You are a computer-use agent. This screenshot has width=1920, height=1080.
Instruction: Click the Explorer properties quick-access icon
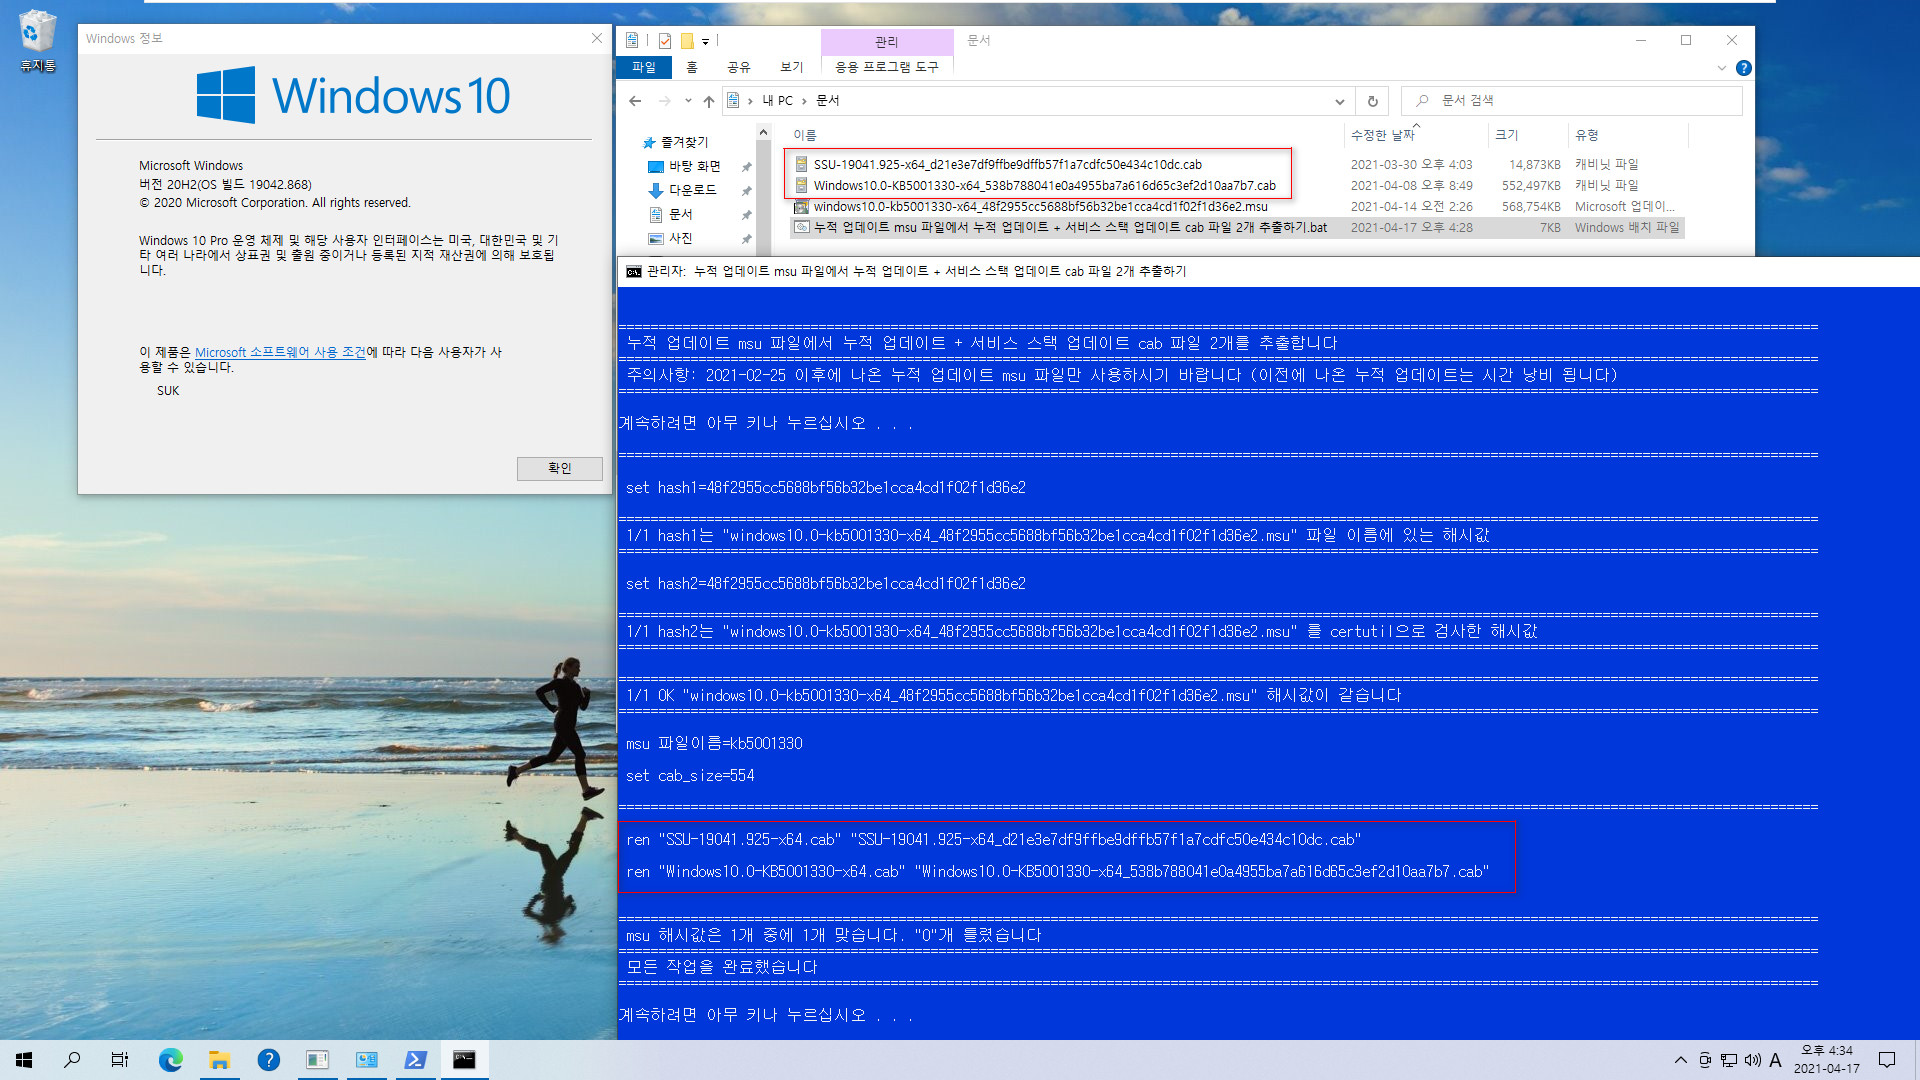(x=632, y=41)
